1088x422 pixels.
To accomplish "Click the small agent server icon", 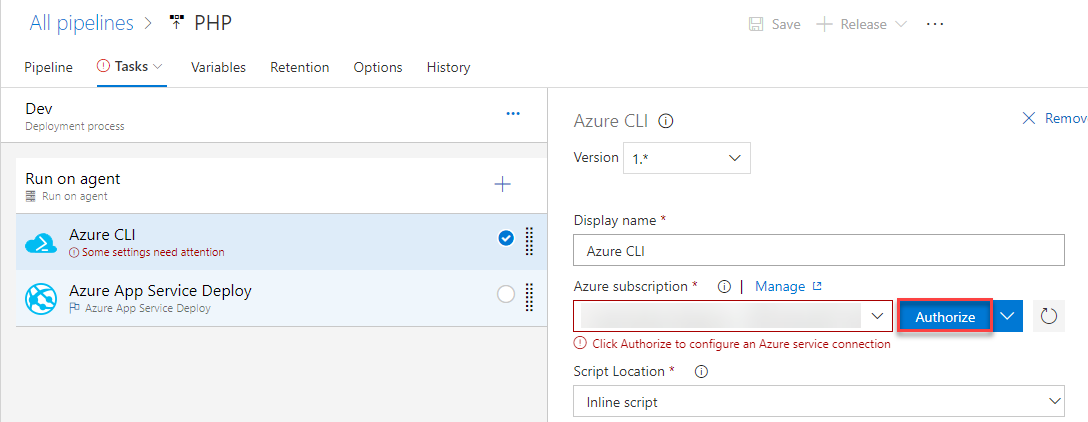I will 31,196.
